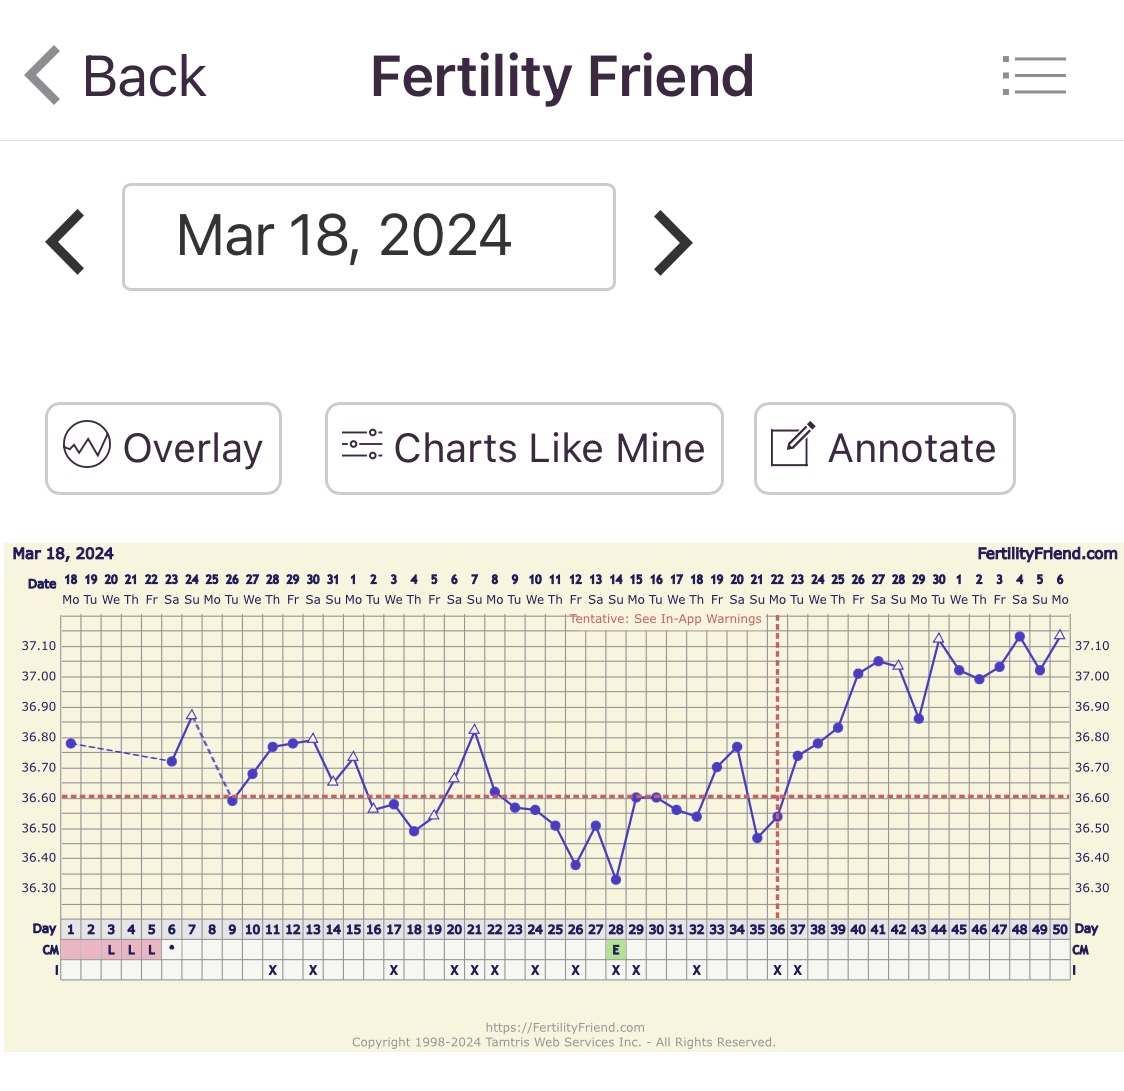This screenshot has height=1091, width=1124.
Task: Tap the Annotate pencil icon
Action: click(x=792, y=446)
